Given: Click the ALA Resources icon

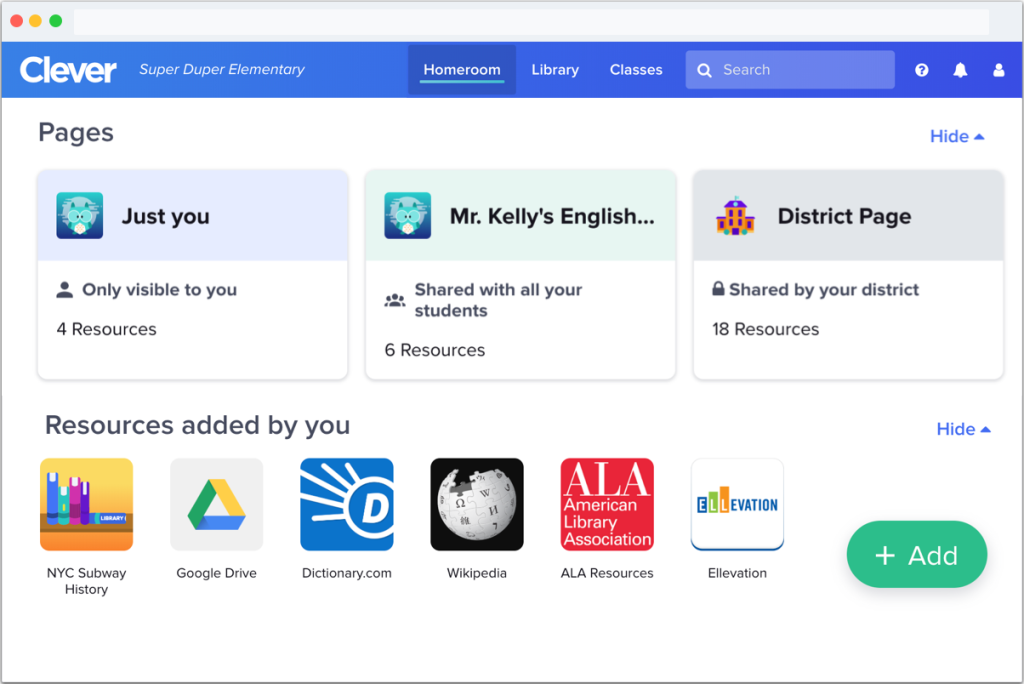Looking at the screenshot, I should (x=607, y=505).
